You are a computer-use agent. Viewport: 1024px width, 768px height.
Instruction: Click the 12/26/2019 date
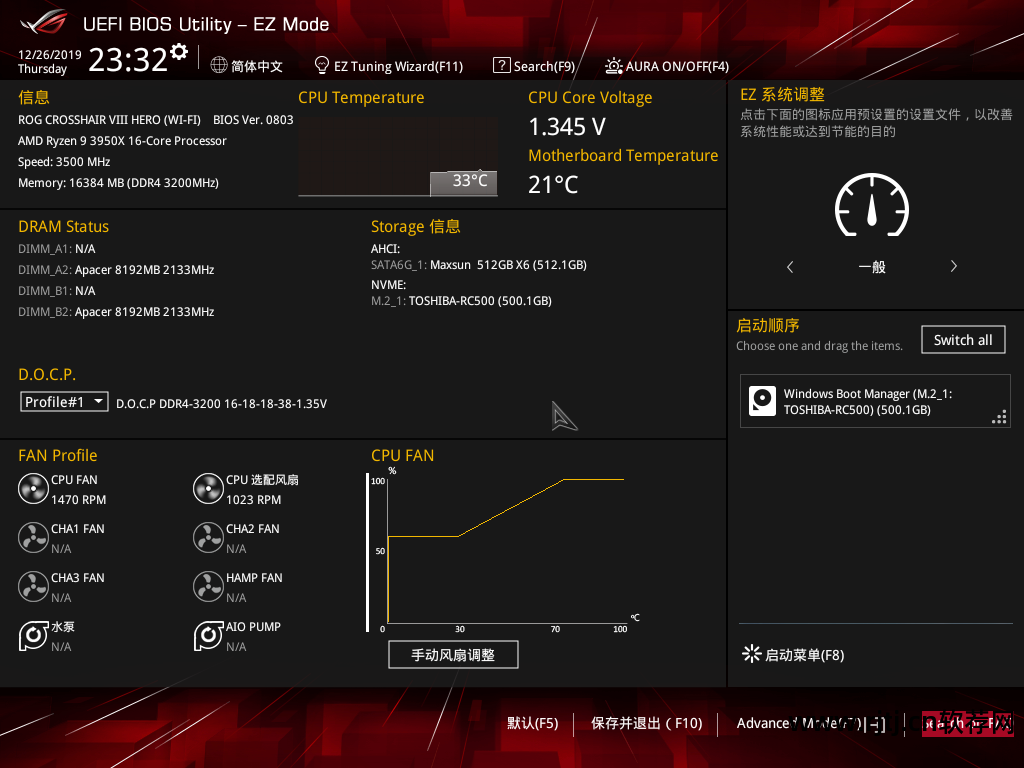point(50,54)
